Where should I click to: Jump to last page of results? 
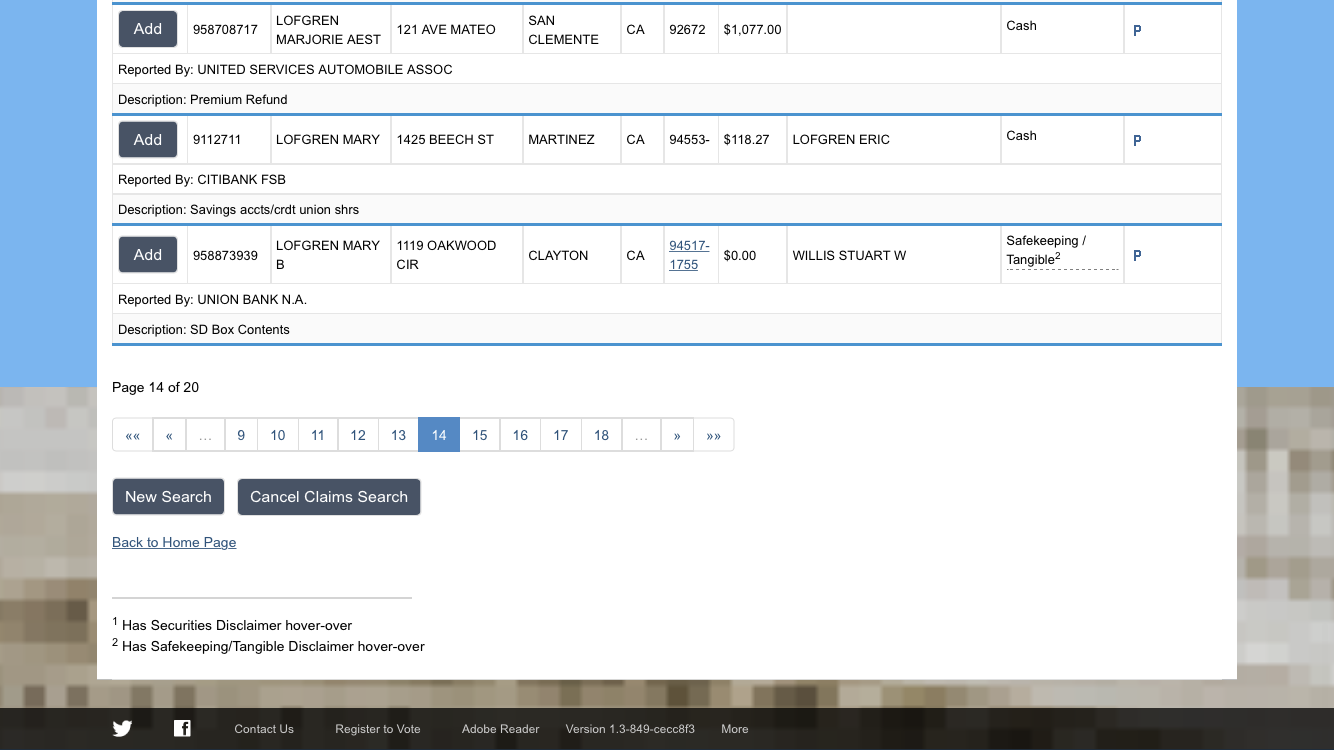[x=714, y=435]
